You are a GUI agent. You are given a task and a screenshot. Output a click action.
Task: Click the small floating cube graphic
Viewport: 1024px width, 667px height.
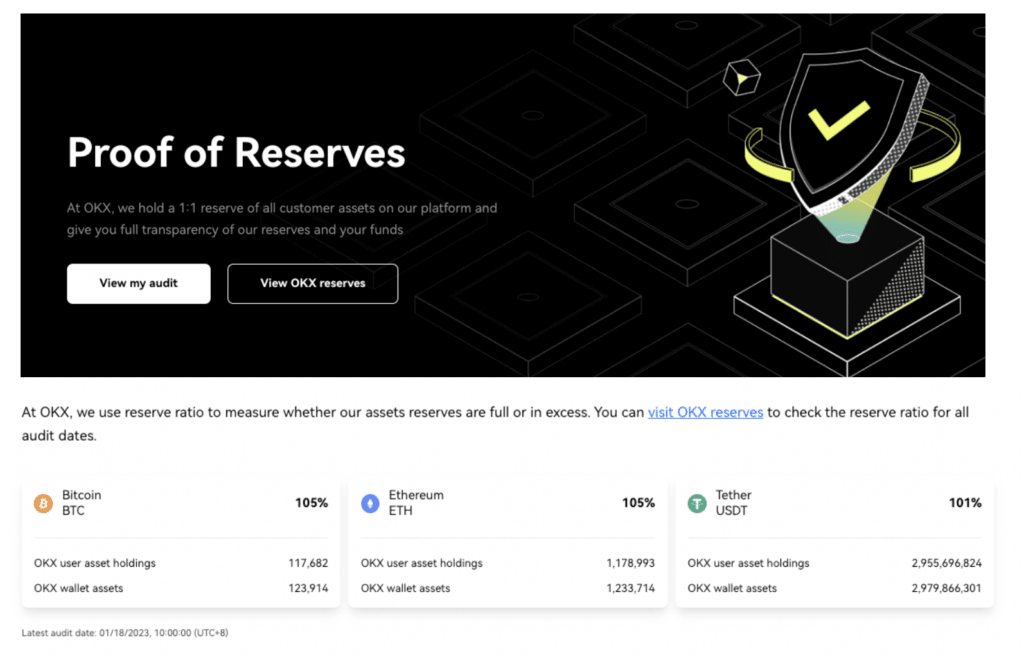click(741, 78)
